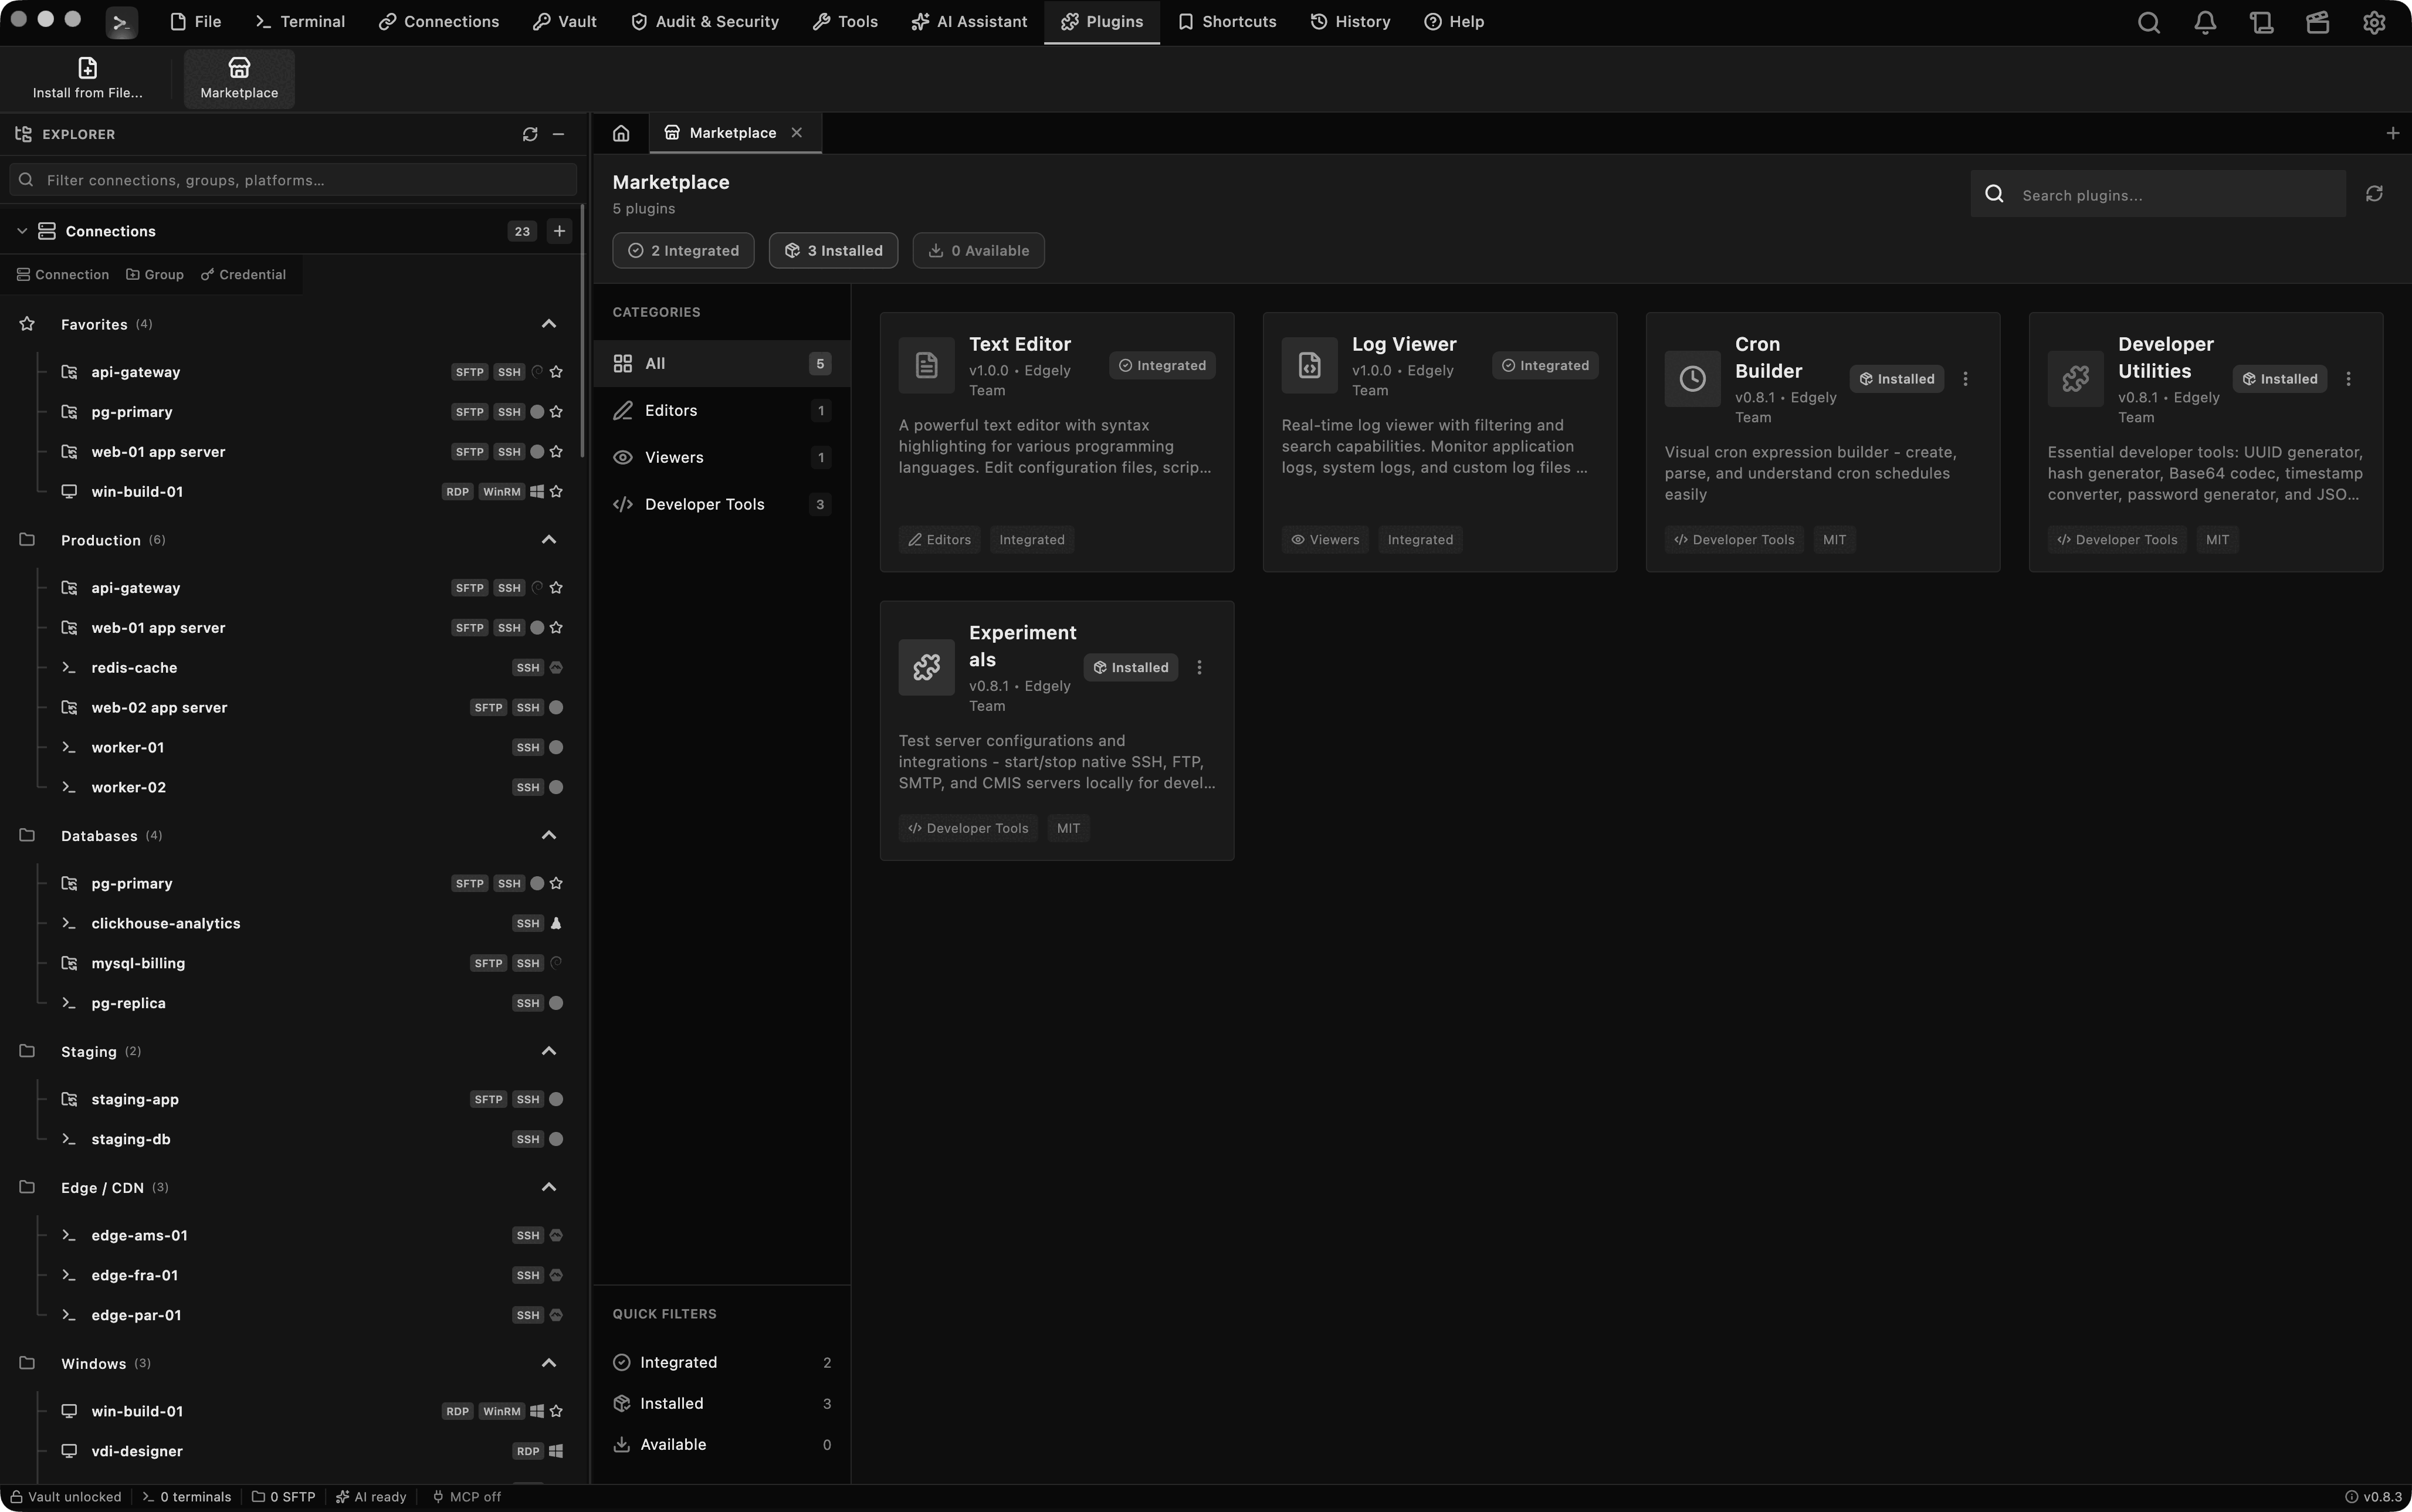The width and height of the screenshot is (2412, 1512).
Task: Click the Search plugins field
Action: pos(2158,194)
